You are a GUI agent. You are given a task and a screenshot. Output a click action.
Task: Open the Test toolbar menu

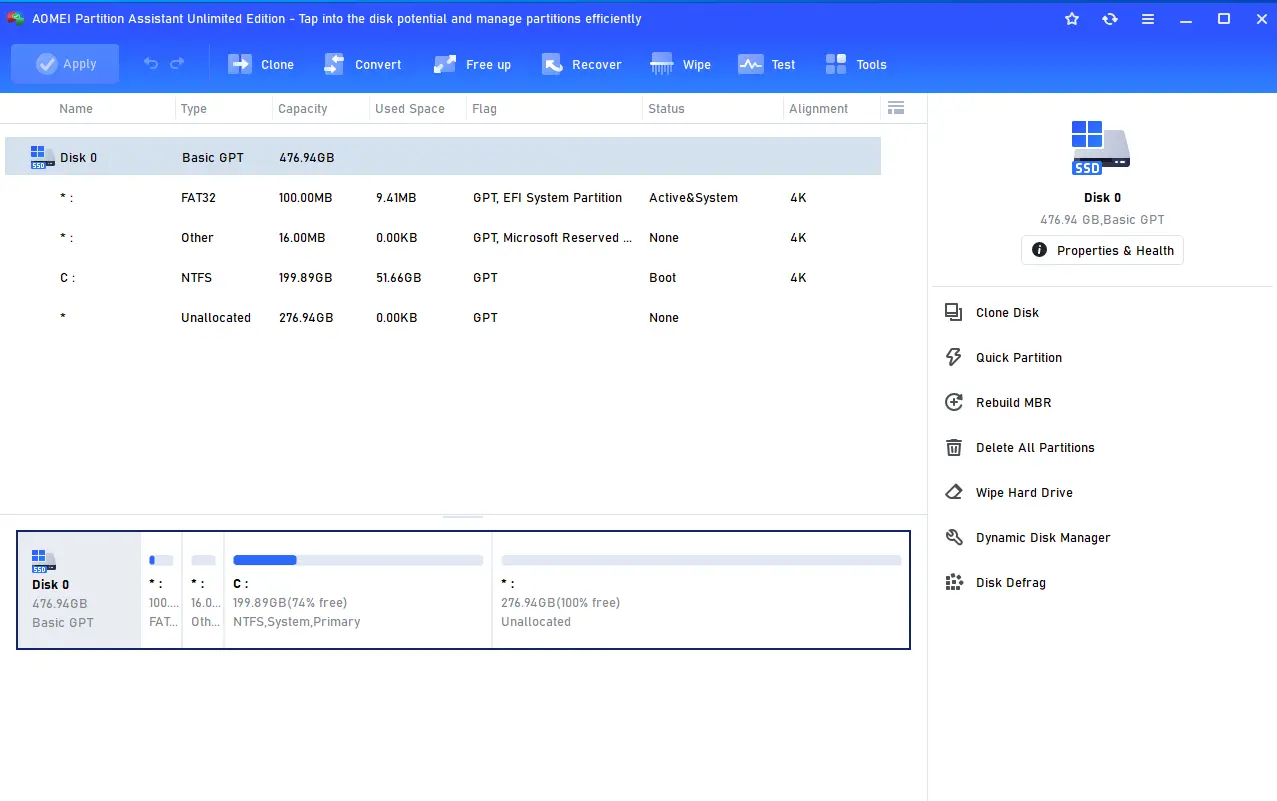coord(766,64)
